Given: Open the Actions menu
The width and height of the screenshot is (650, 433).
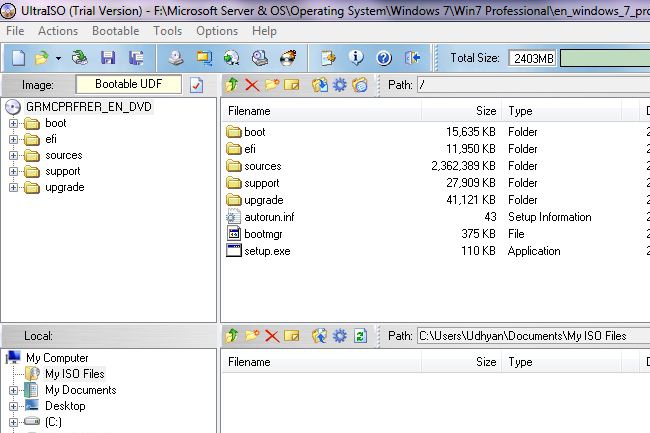Looking at the screenshot, I should [58, 31].
